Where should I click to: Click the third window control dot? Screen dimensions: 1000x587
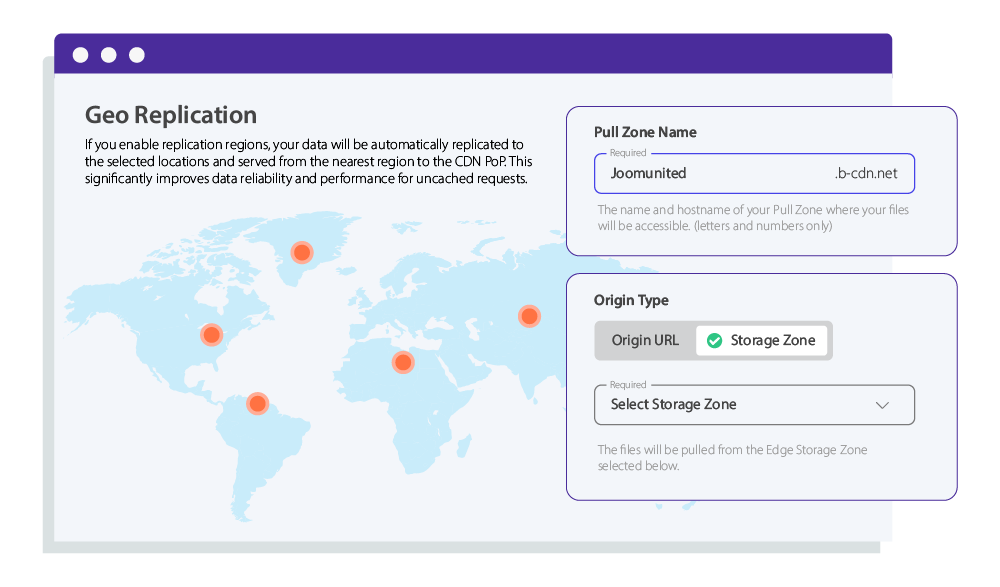(x=135, y=55)
